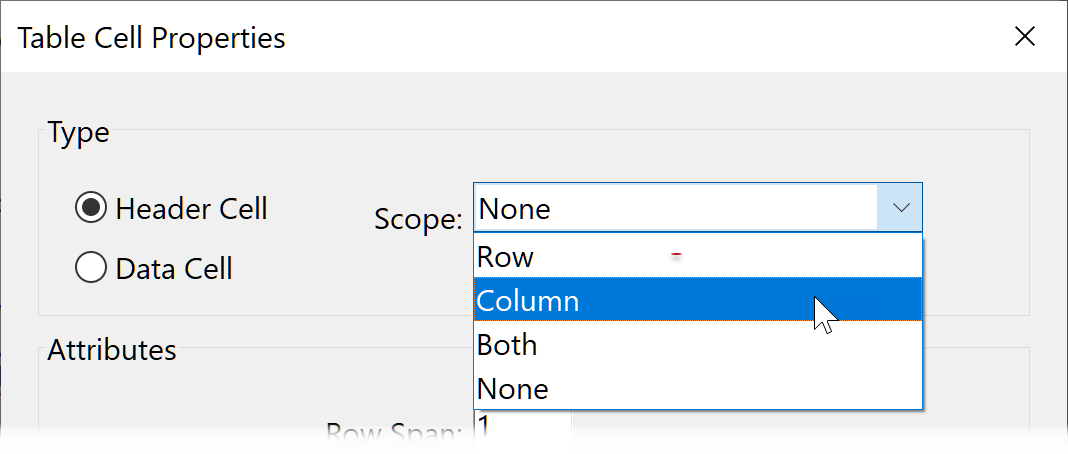Click the Scope combo box showing None

[x=675, y=208]
